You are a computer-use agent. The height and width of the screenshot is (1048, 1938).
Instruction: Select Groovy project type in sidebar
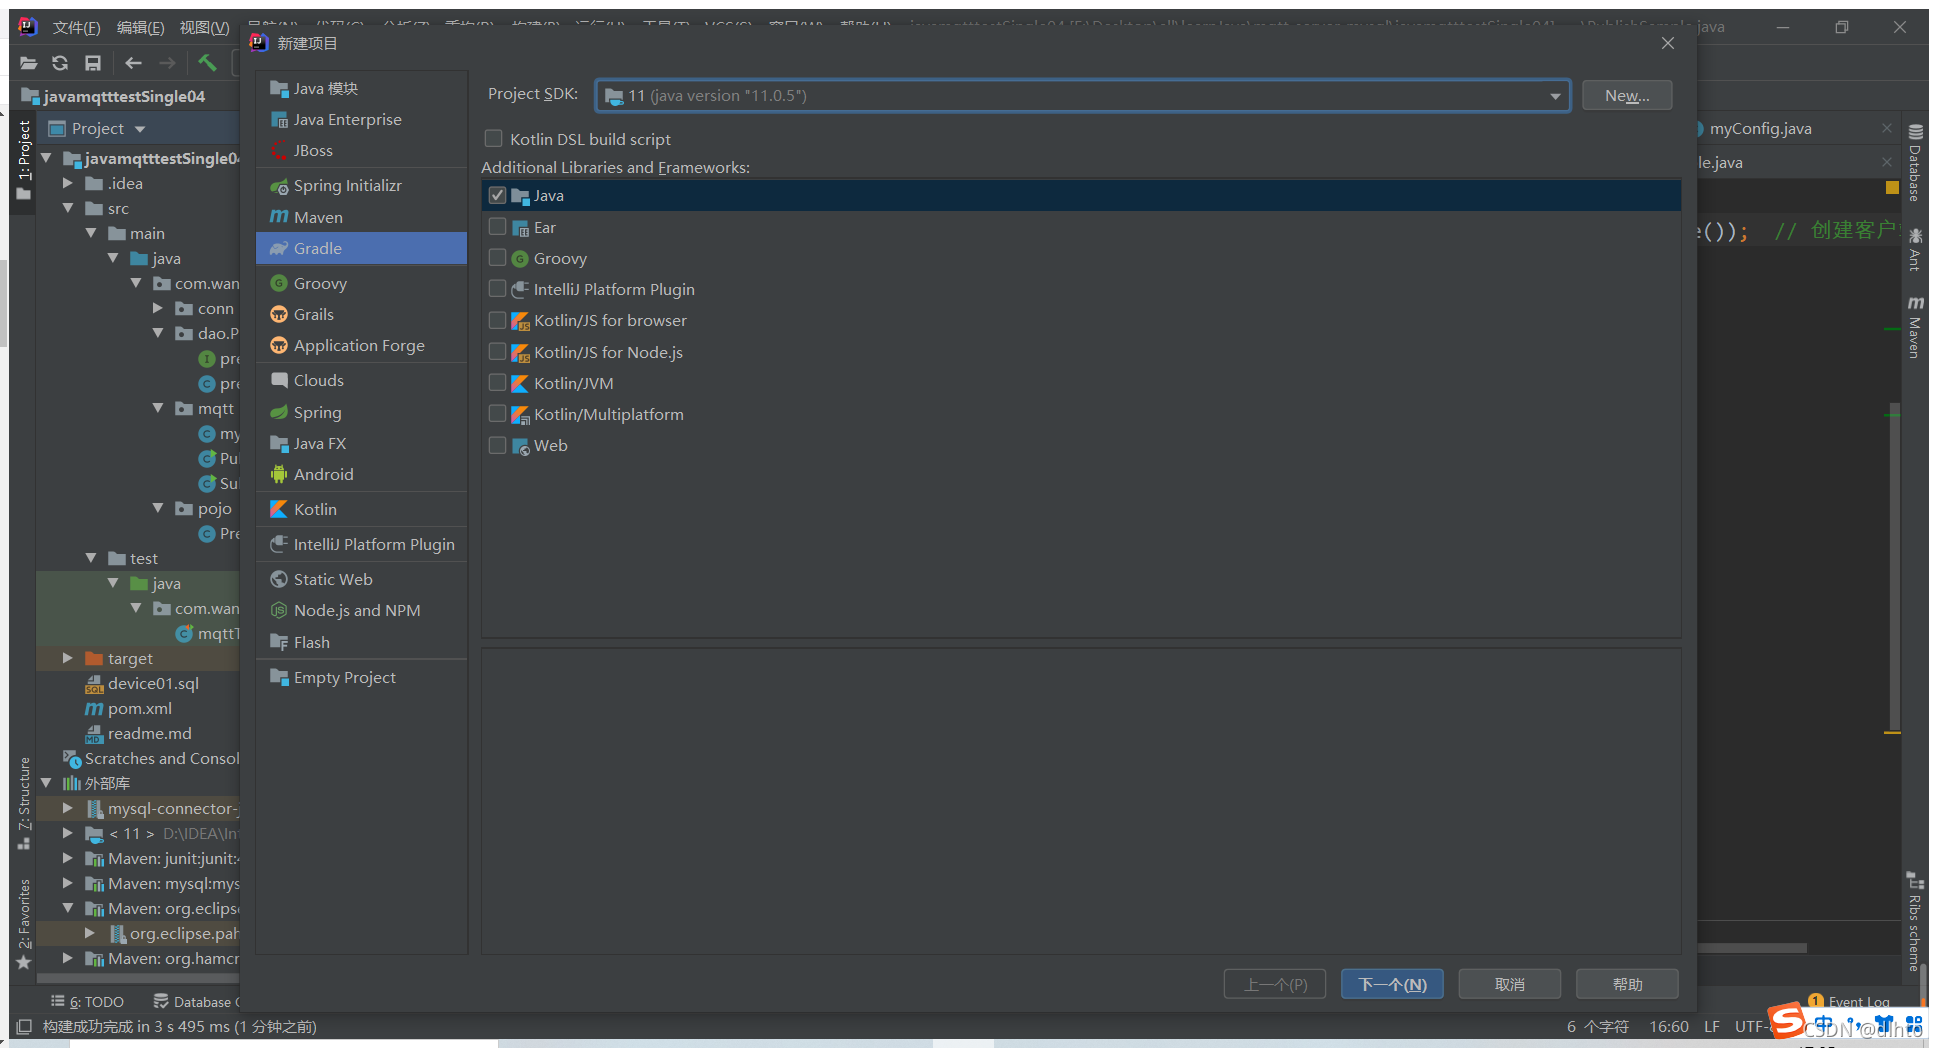pos(361,283)
